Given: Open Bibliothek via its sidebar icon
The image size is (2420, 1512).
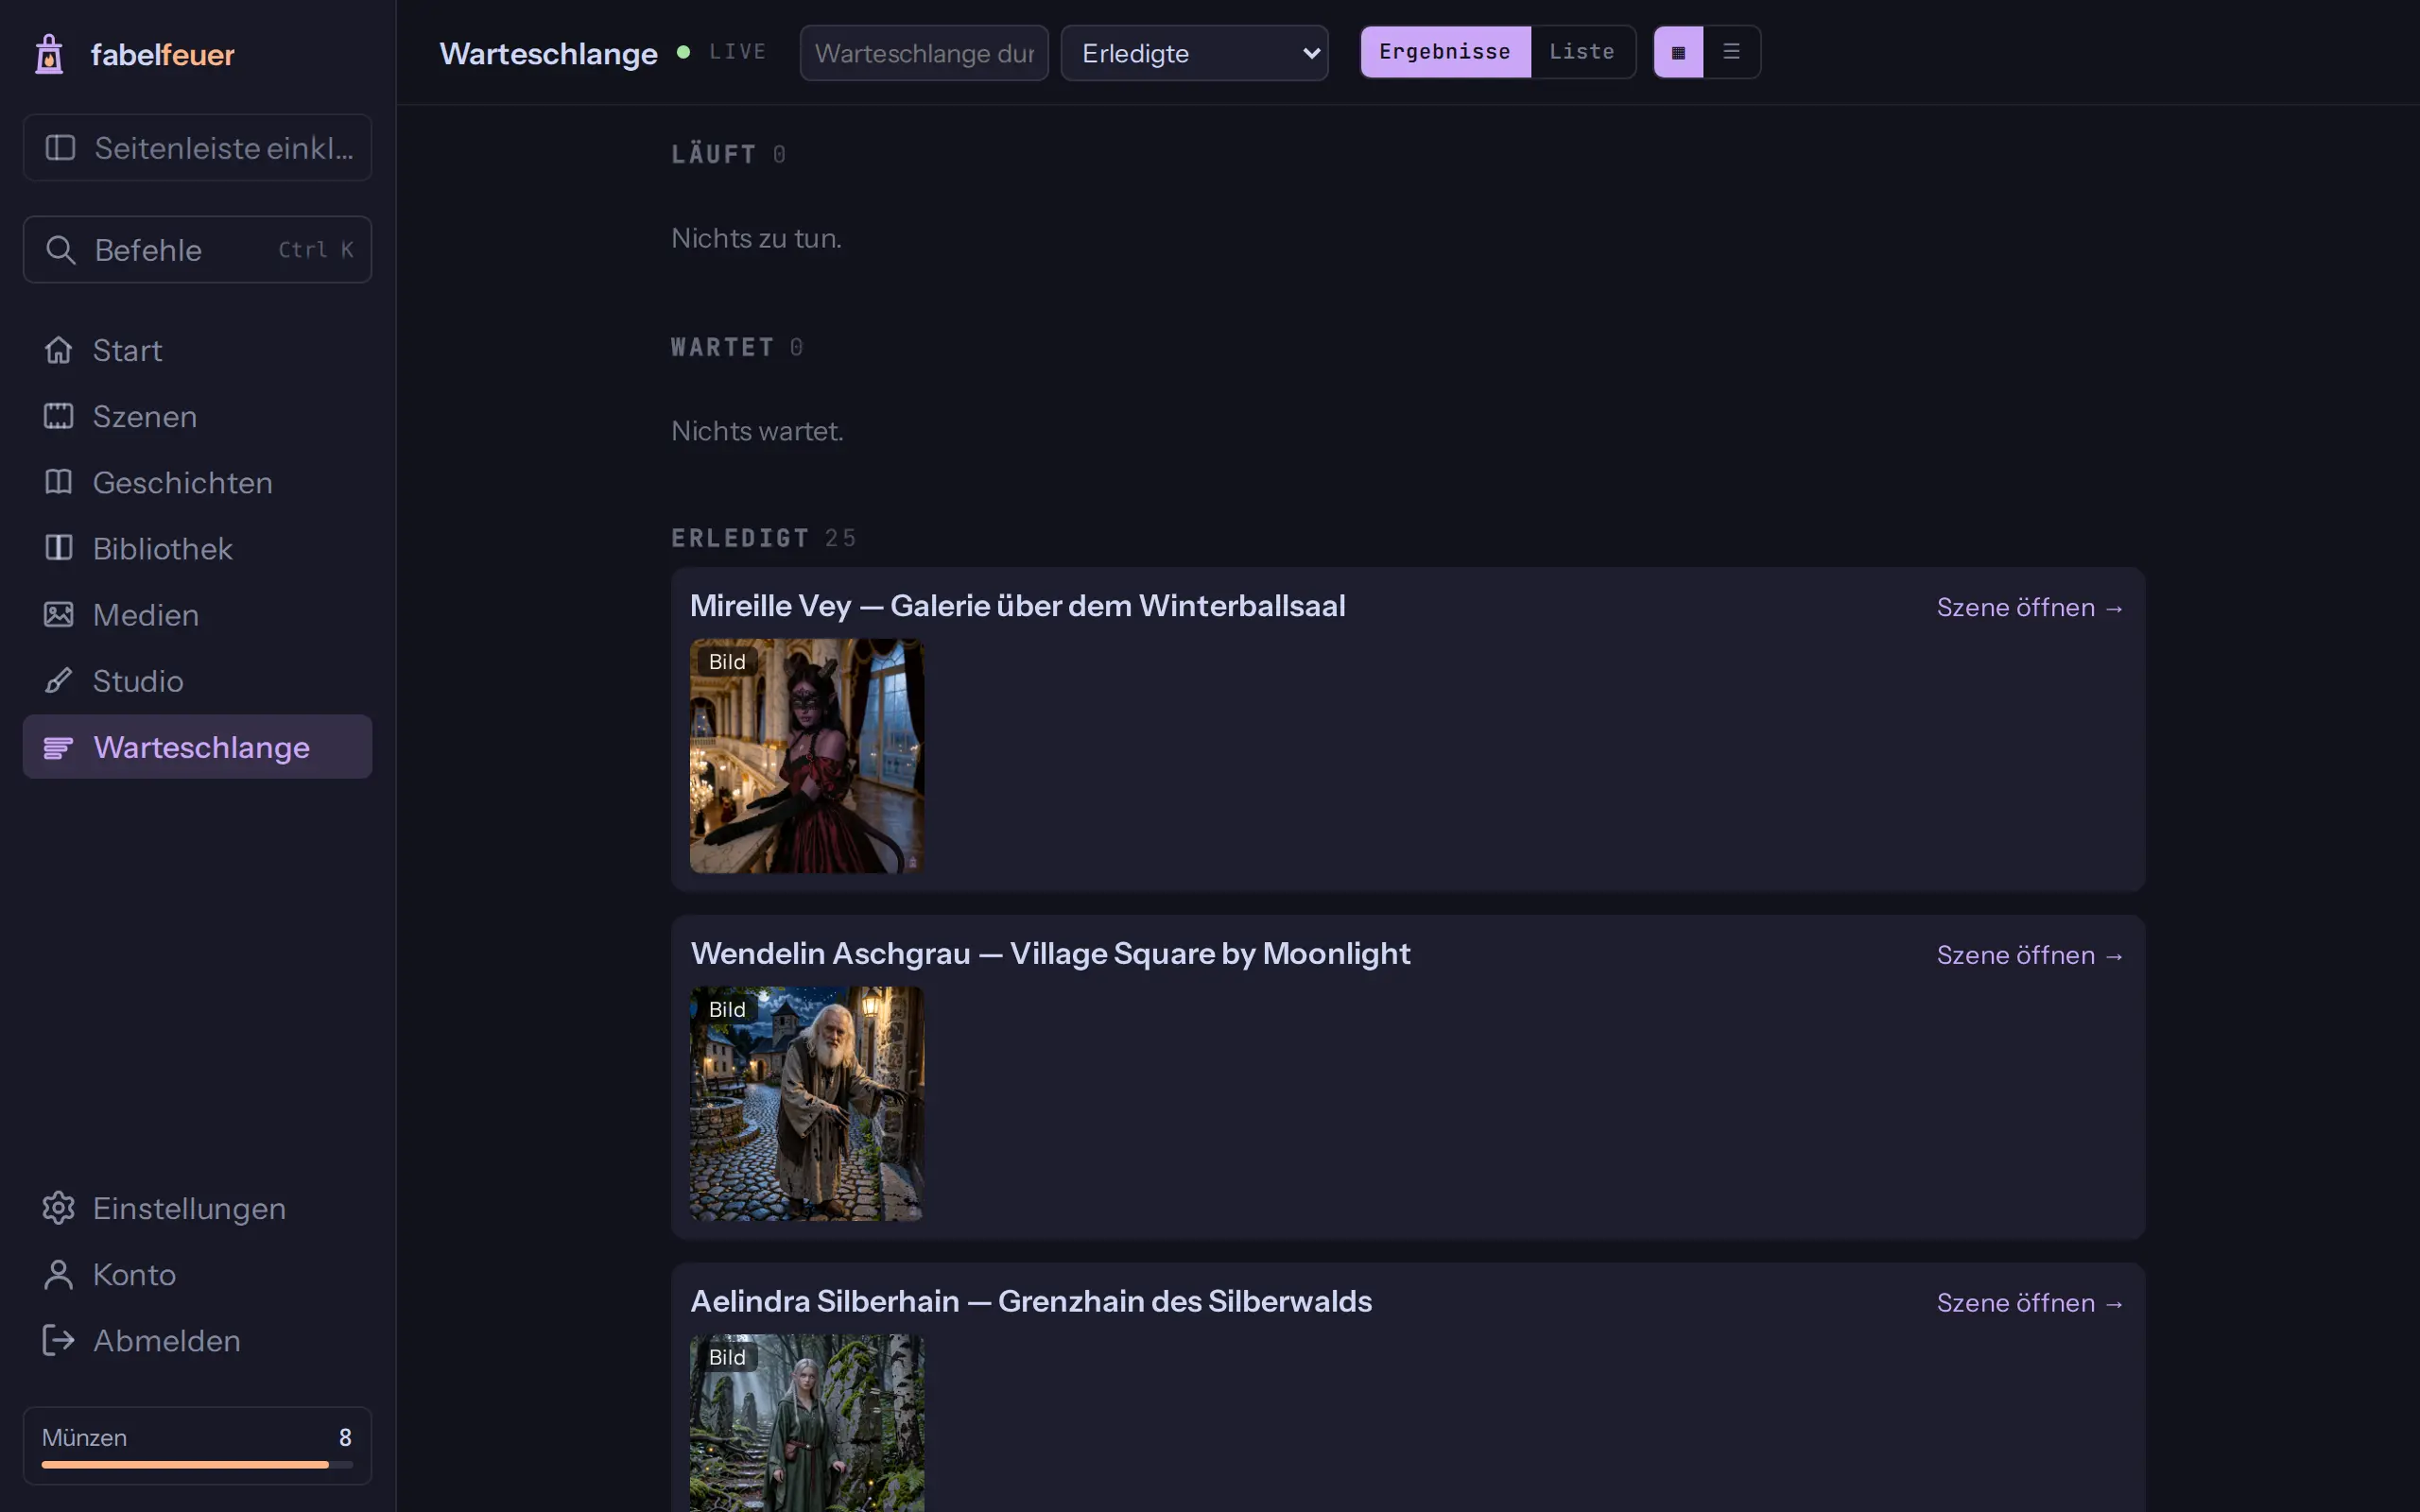Looking at the screenshot, I should [59, 548].
